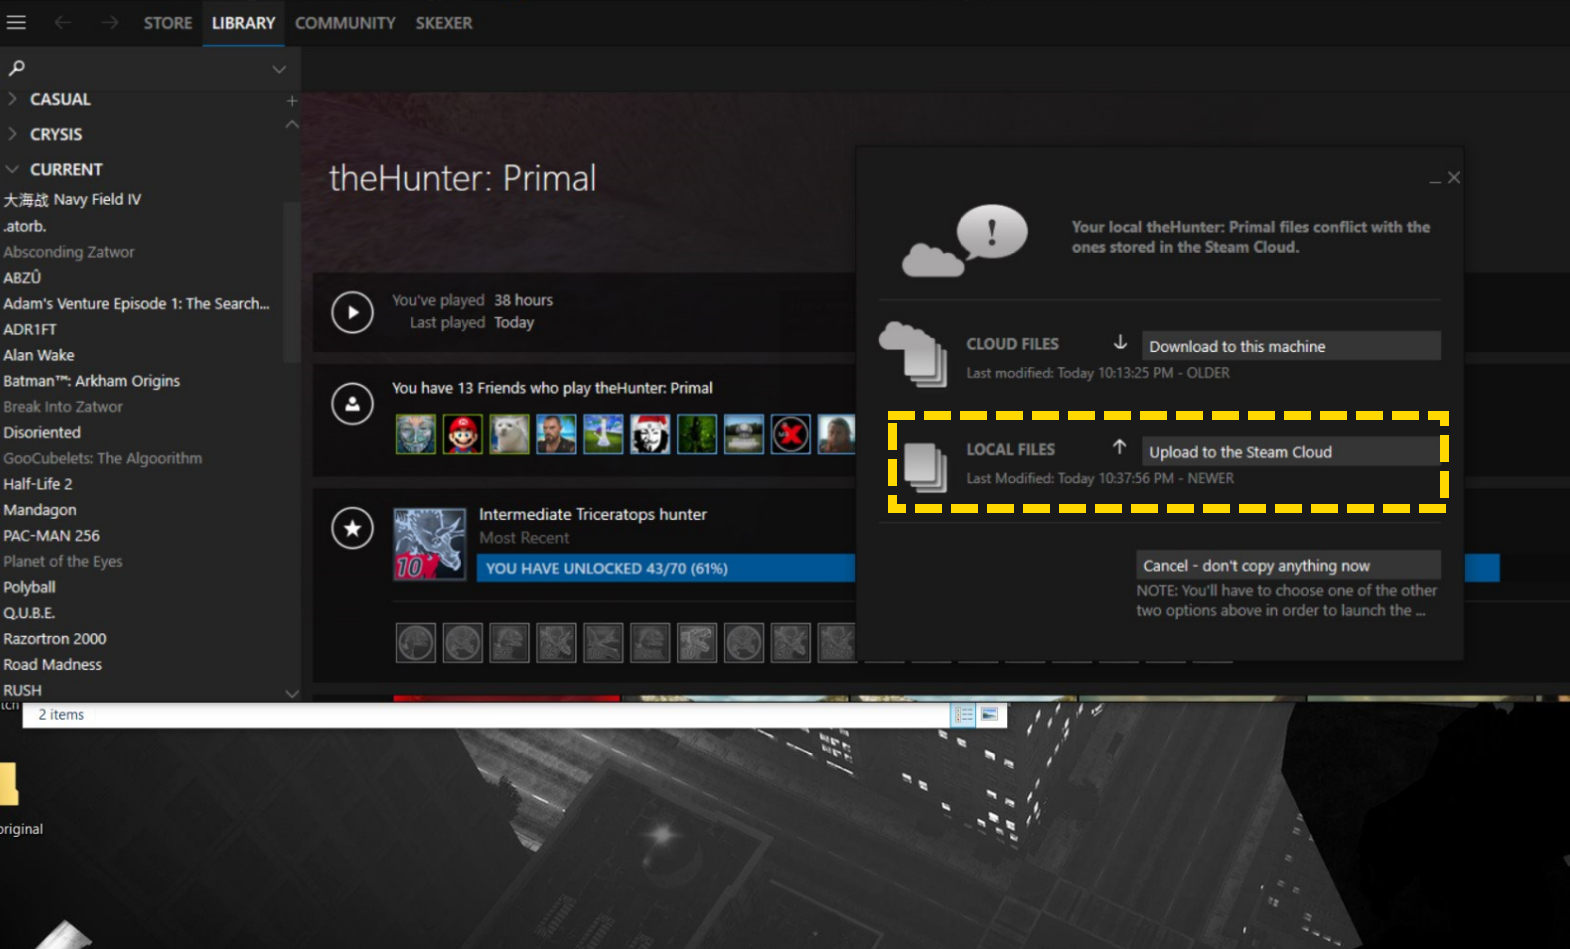Add a game with the plus beside CASUAL

292,100
